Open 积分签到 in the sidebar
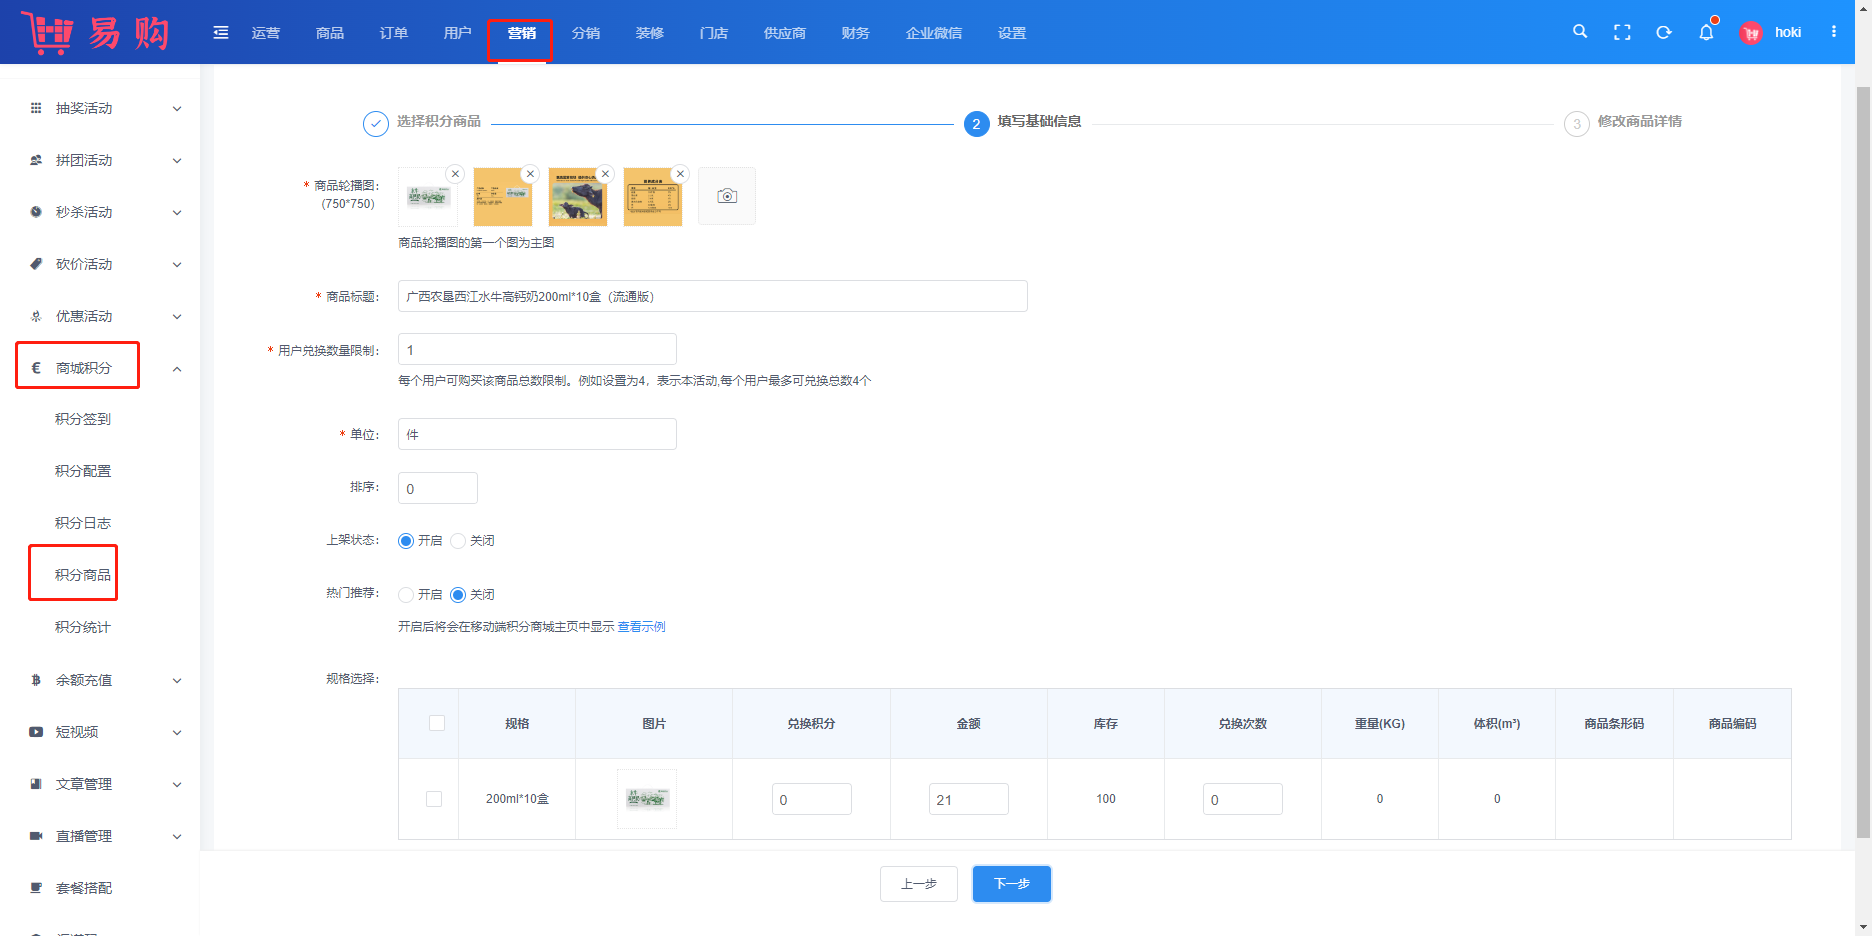 pyautogui.click(x=83, y=419)
